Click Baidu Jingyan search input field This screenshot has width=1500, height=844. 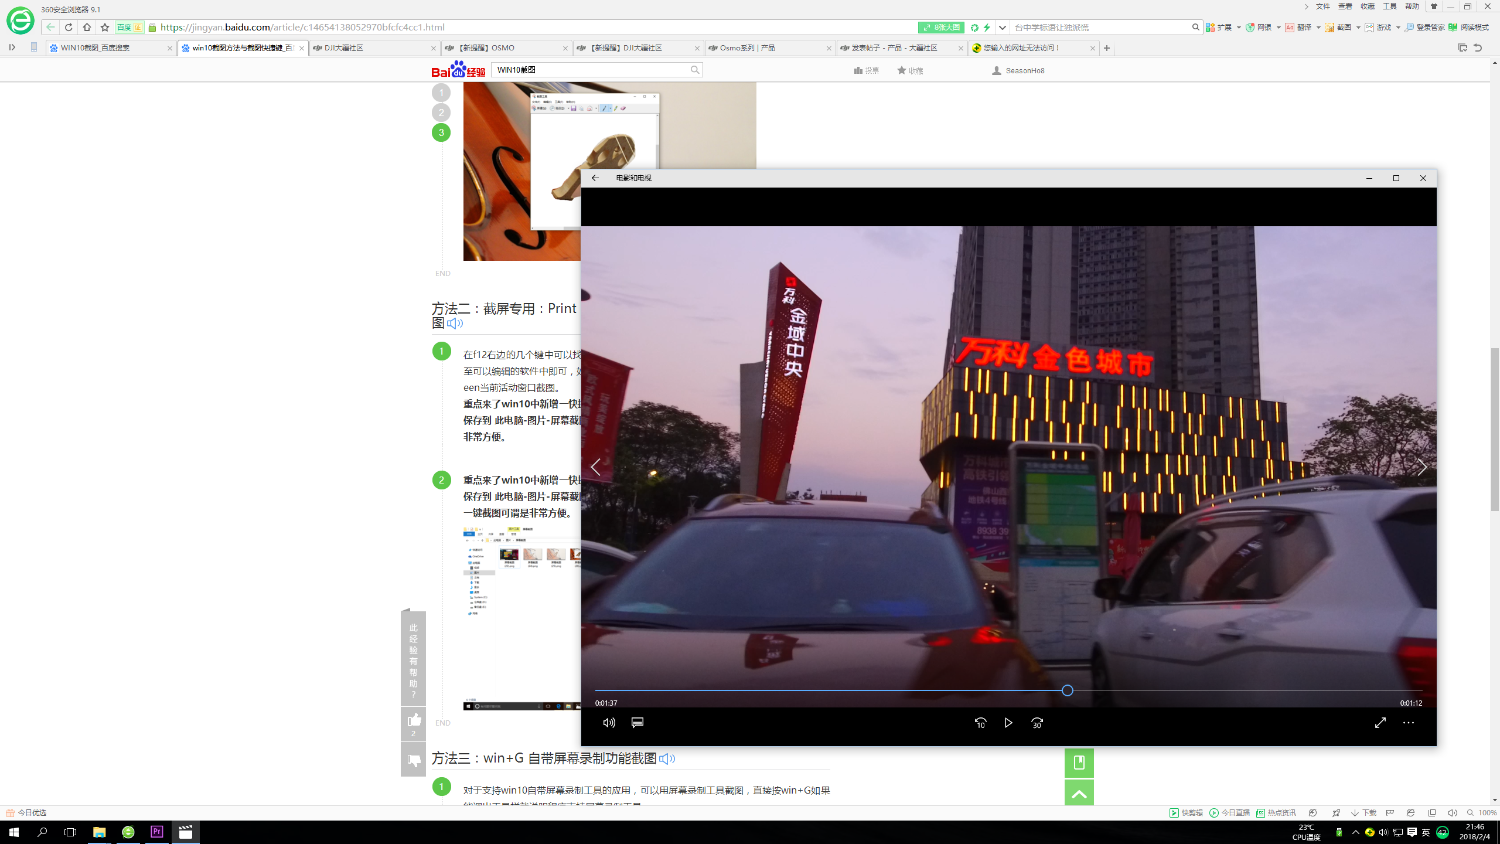[591, 70]
